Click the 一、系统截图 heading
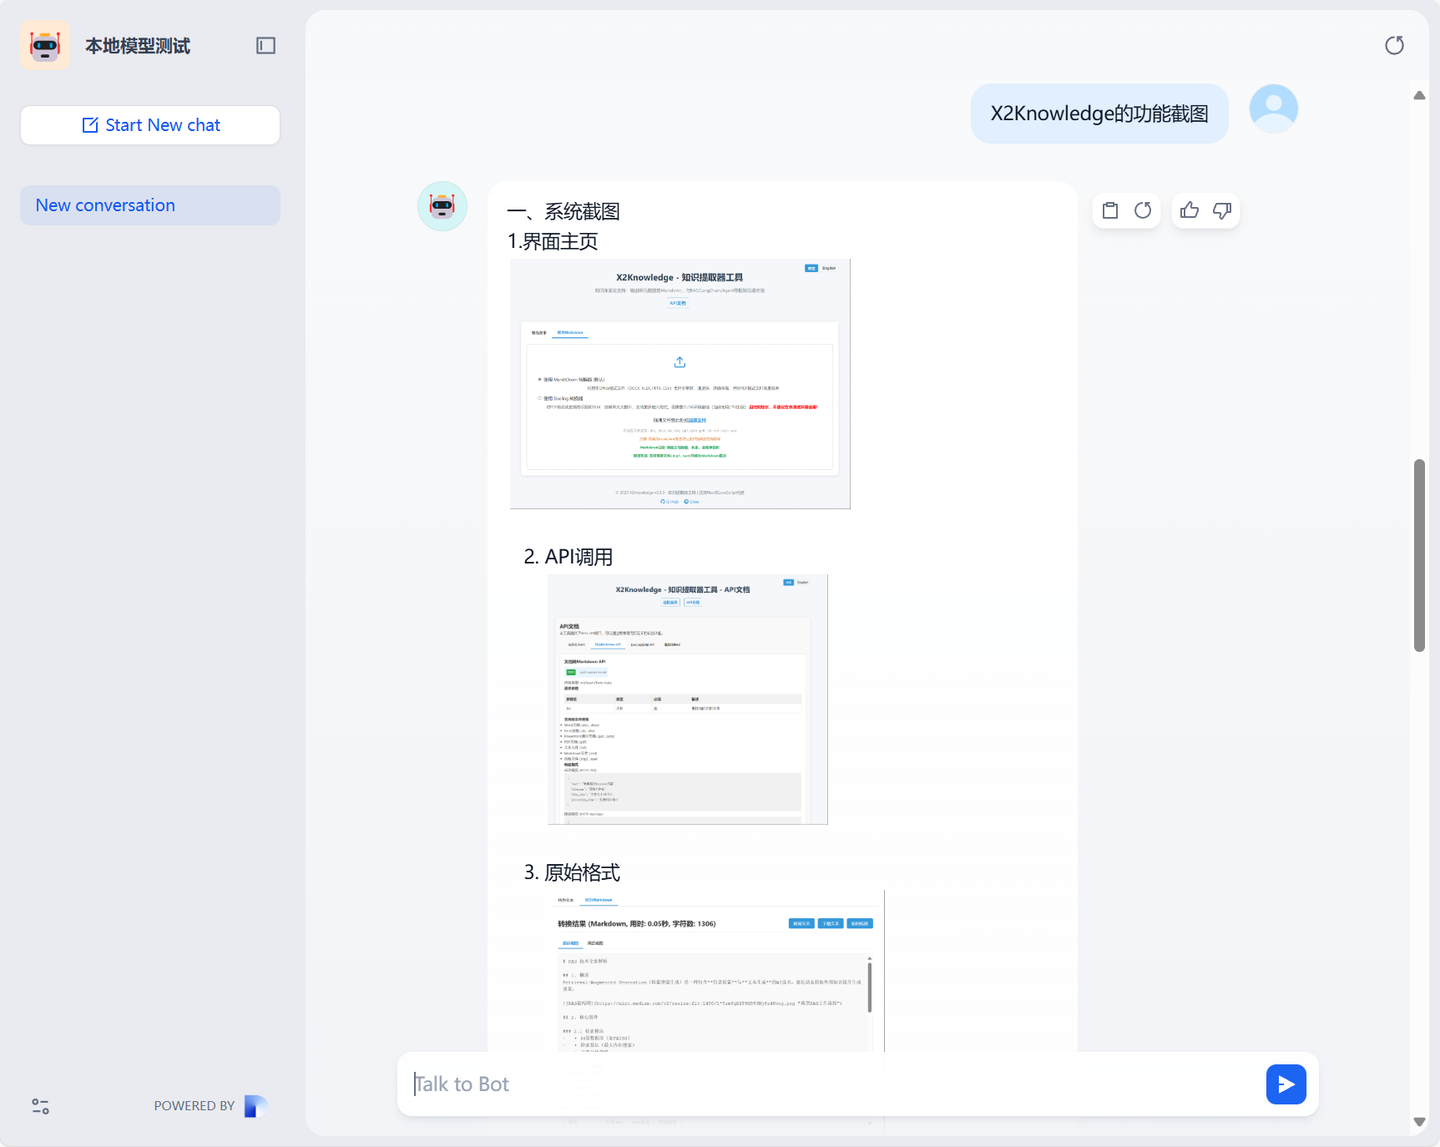This screenshot has width=1440, height=1147. [x=563, y=212]
